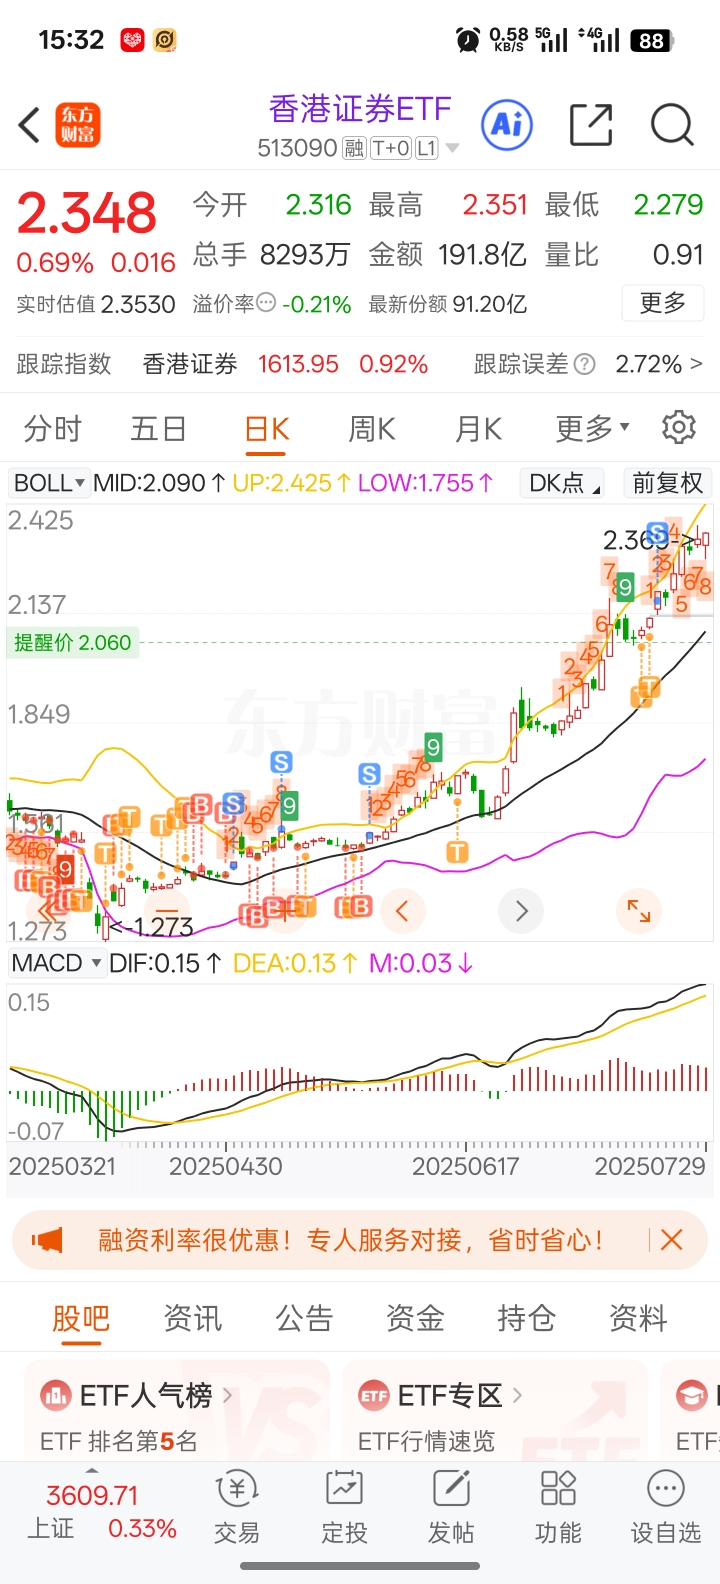720x1584 pixels.
Task: Expand the stock code 513090 dropdown arrow
Action: pyautogui.click(x=452, y=148)
